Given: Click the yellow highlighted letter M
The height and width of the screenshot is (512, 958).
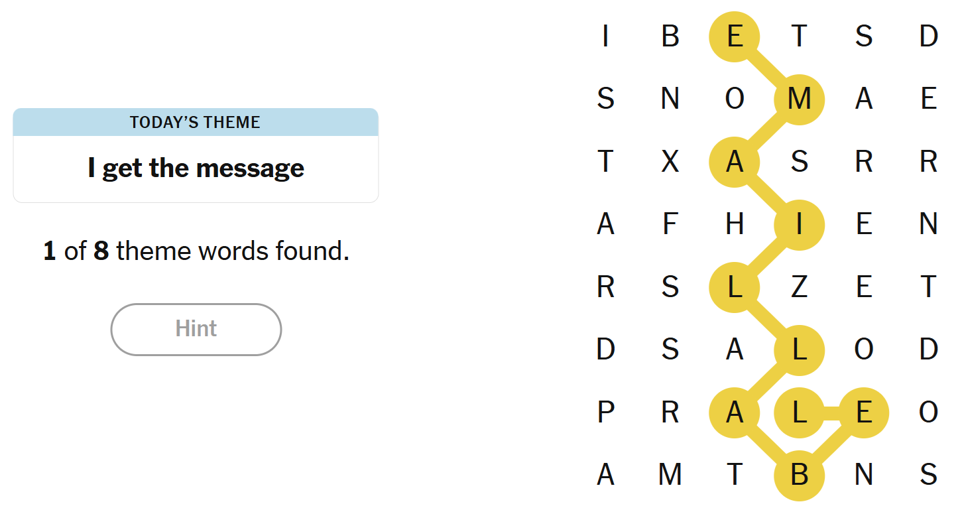Looking at the screenshot, I should pos(799,99).
